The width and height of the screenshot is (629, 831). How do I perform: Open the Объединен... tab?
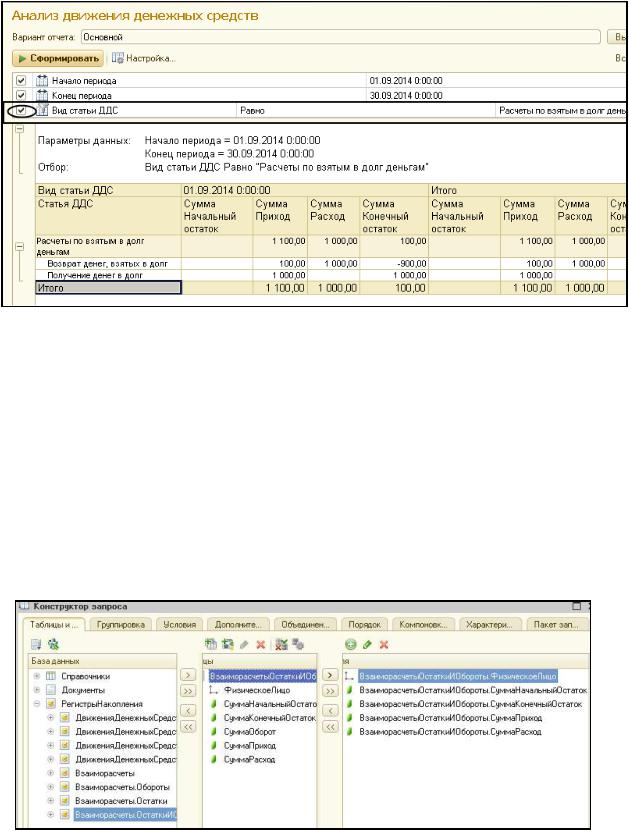coord(305,624)
